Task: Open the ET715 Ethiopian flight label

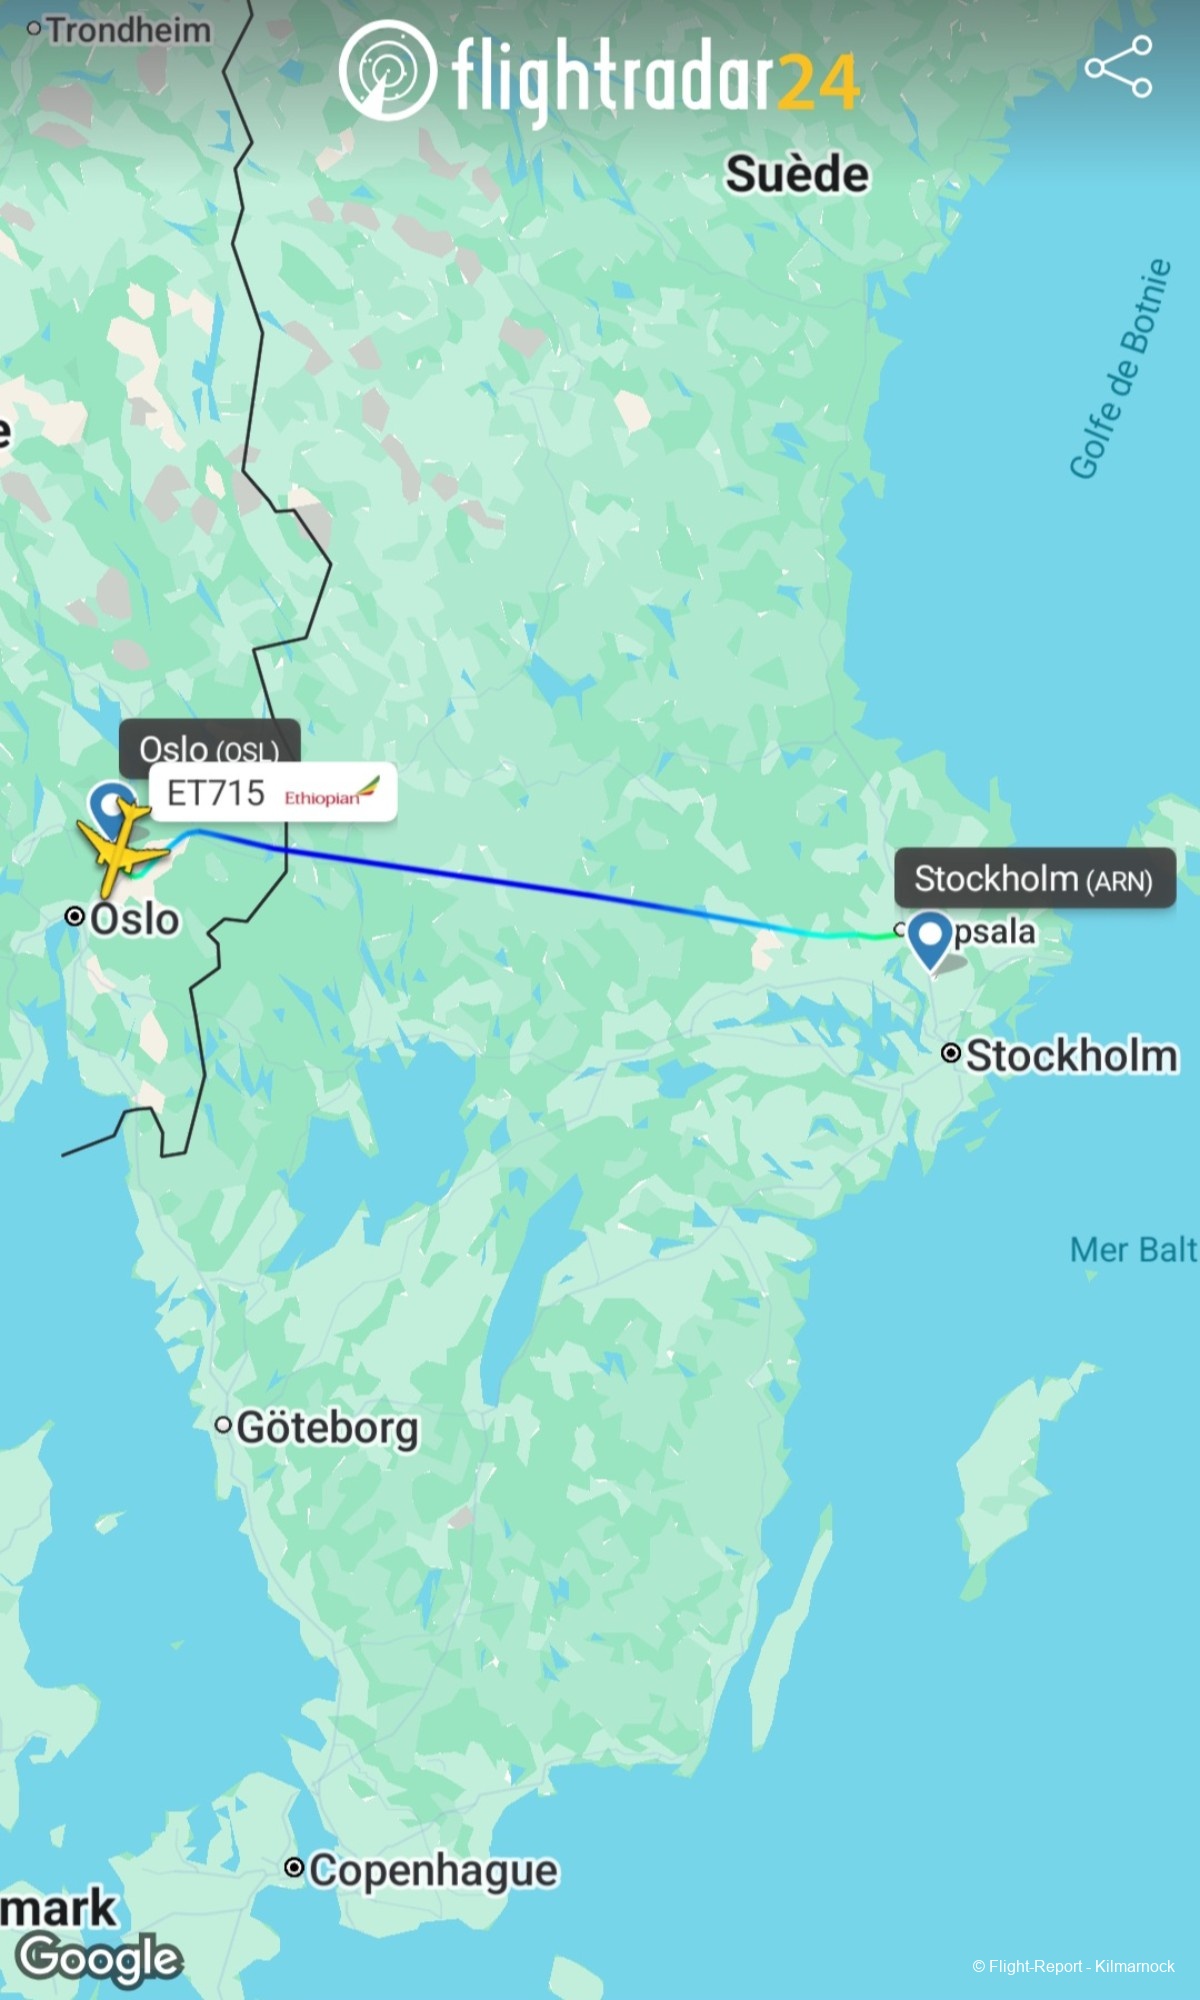Action: [x=273, y=793]
